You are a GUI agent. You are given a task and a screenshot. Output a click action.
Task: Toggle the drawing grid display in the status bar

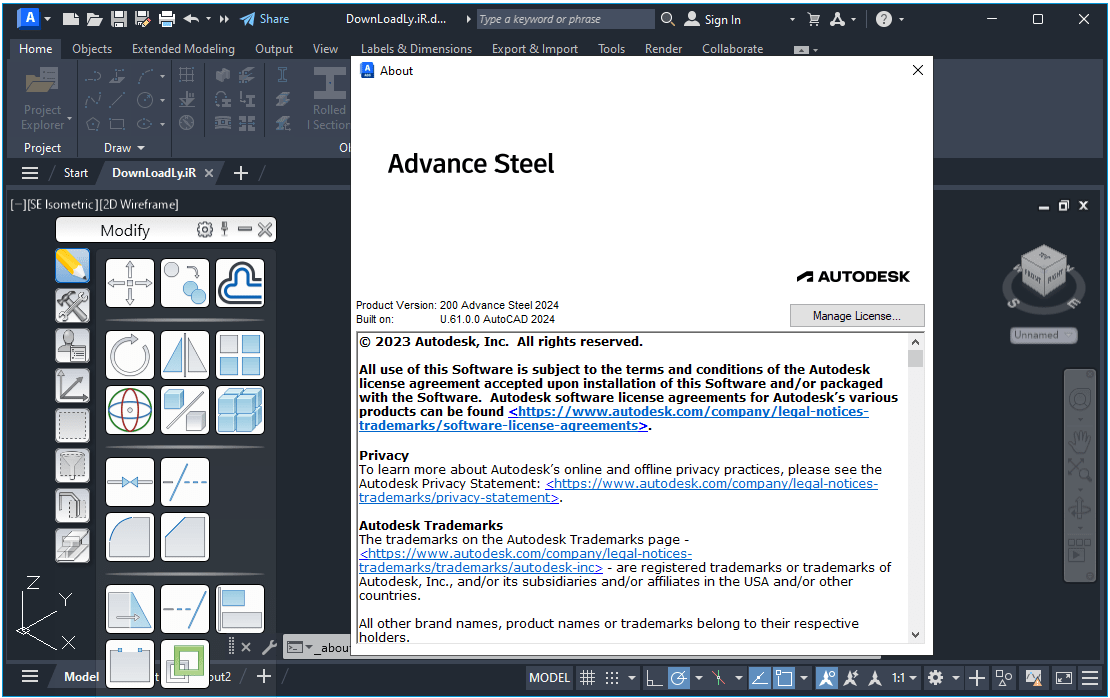[588, 676]
